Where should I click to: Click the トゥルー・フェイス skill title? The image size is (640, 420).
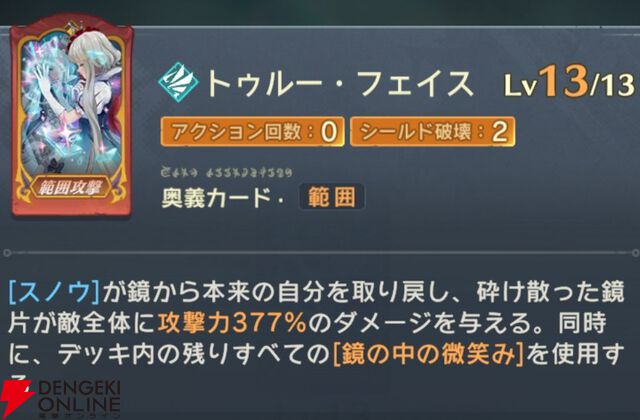(x=340, y=84)
